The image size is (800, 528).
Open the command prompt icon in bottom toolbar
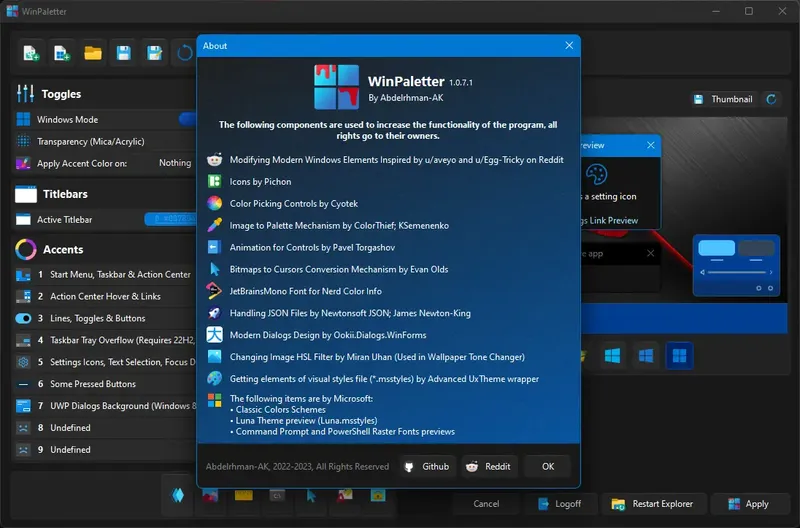tap(277, 495)
